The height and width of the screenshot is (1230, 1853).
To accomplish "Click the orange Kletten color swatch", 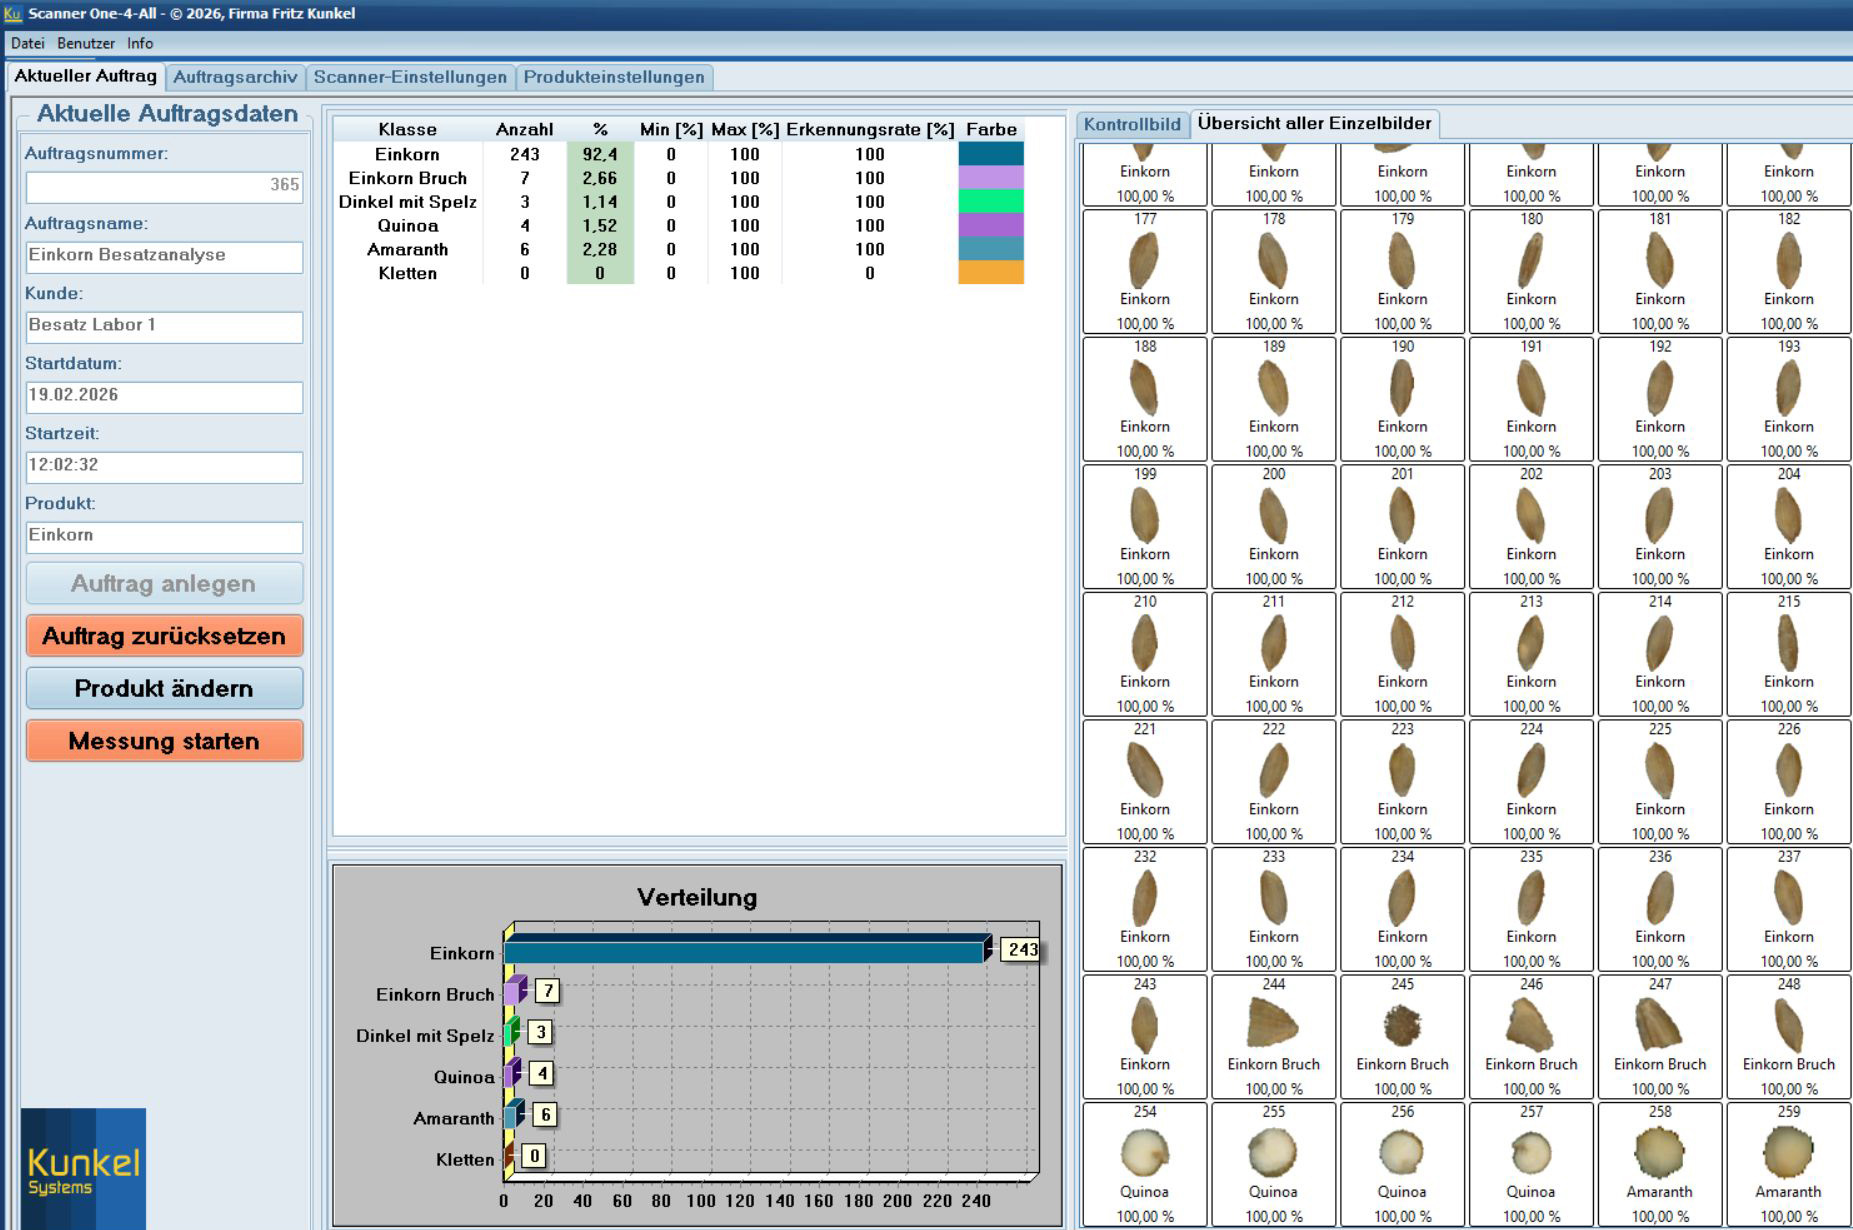I will click(x=990, y=273).
